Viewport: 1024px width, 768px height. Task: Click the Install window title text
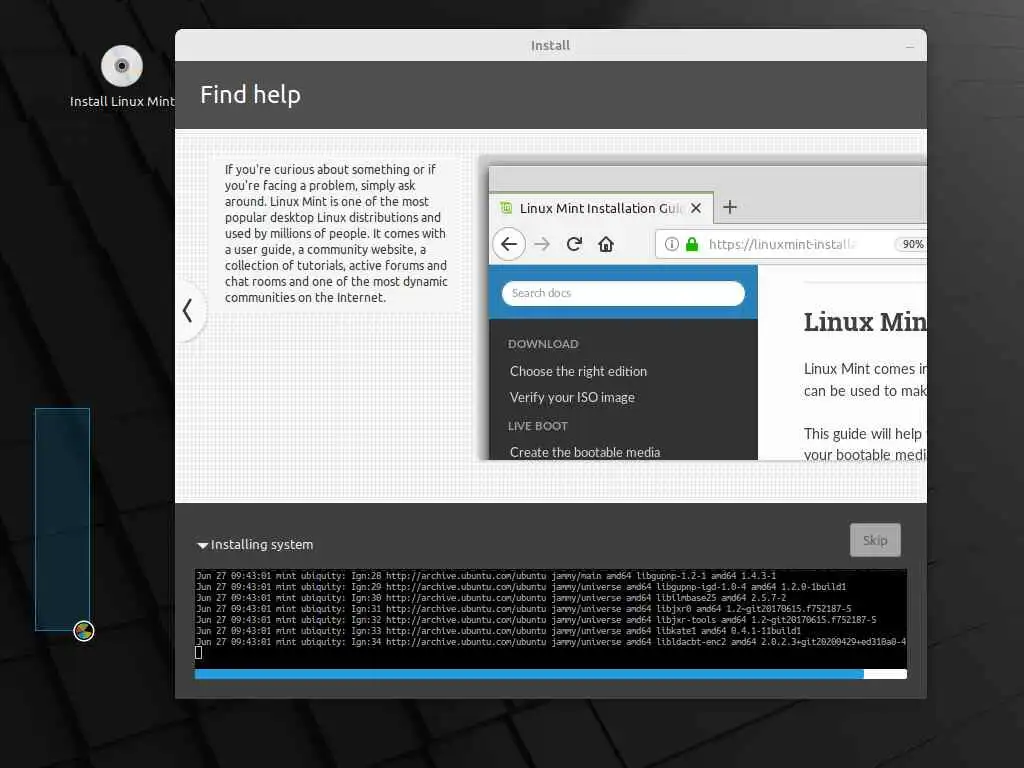click(550, 46)
